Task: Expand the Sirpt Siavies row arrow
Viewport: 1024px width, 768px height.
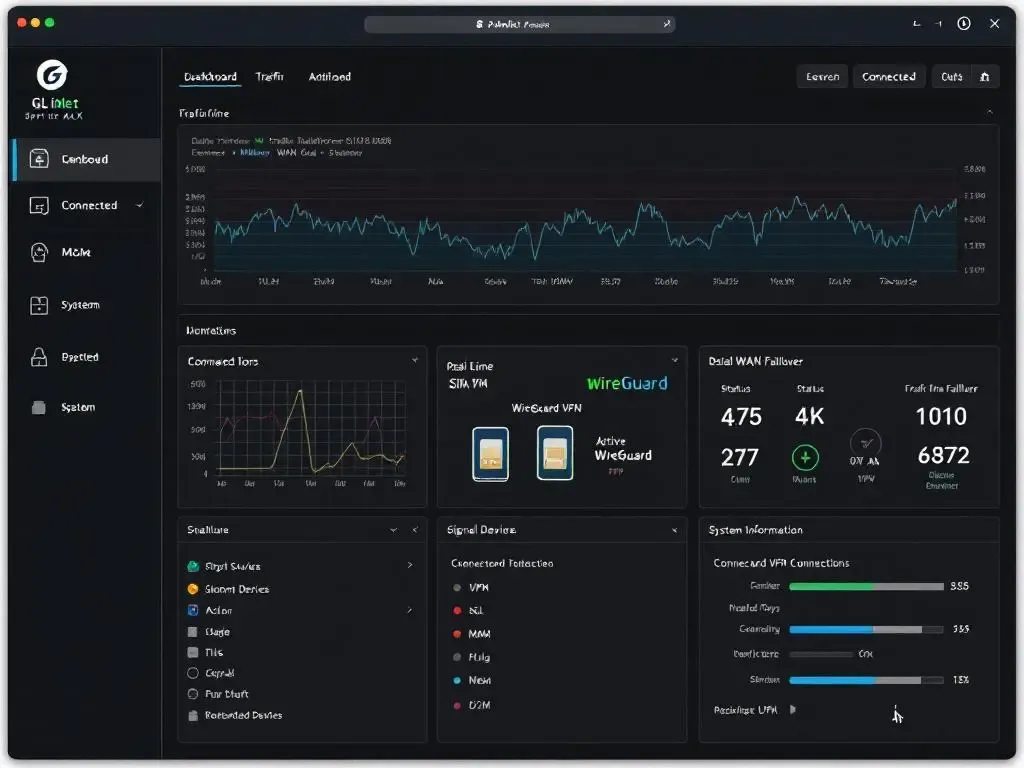Action: tap(409, 565)
